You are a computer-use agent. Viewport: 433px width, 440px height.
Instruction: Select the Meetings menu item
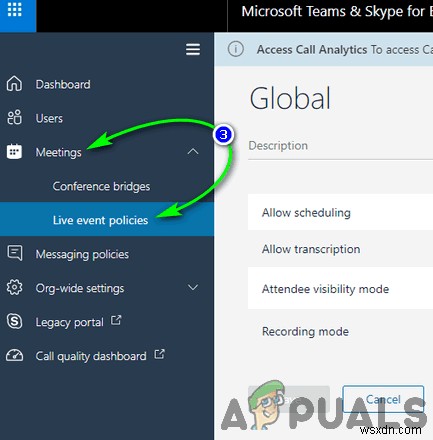pos(59,152)
